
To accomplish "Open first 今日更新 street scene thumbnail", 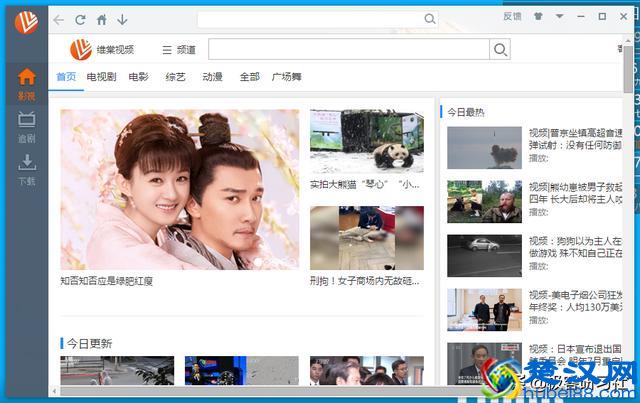I will coord(117,370).
